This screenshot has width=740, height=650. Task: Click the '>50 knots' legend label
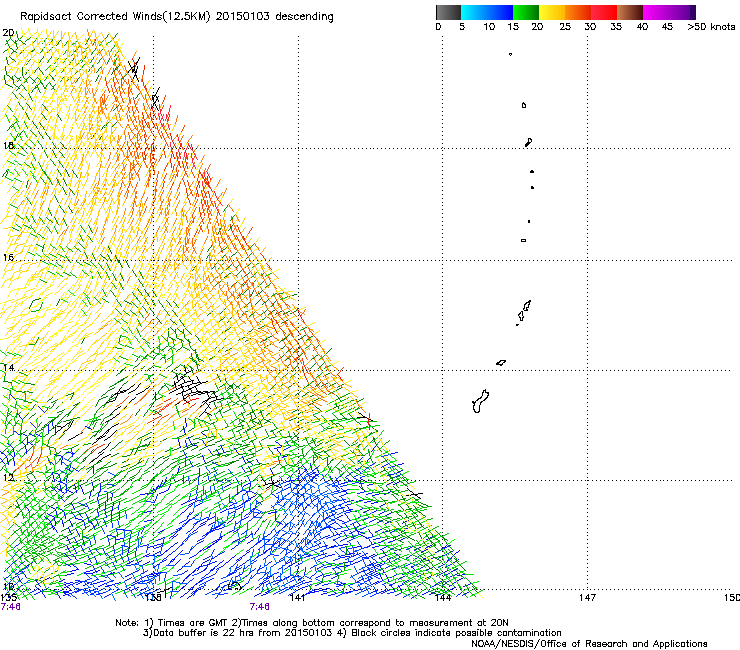(x=711, y=27)
